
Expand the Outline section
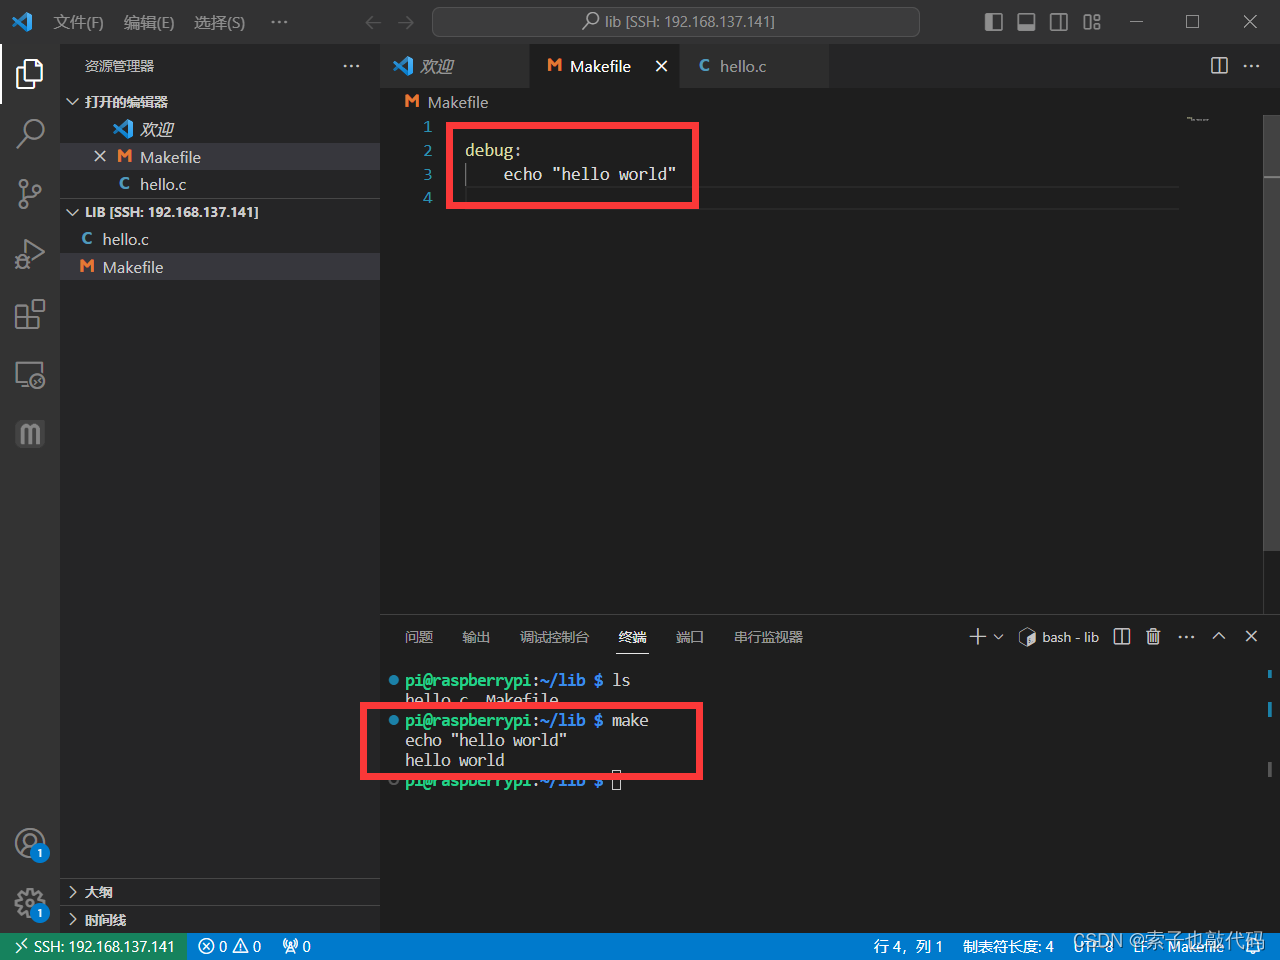click(220, 892)
